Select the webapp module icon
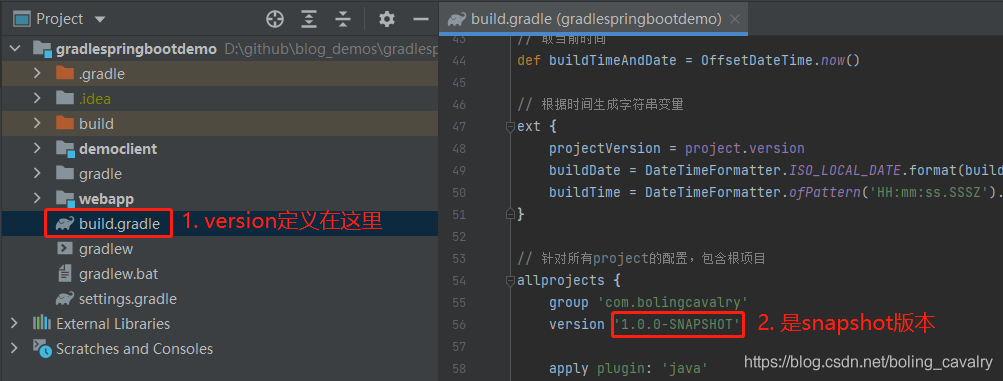This screenshot has width=1003, height=381. (65, 198)
